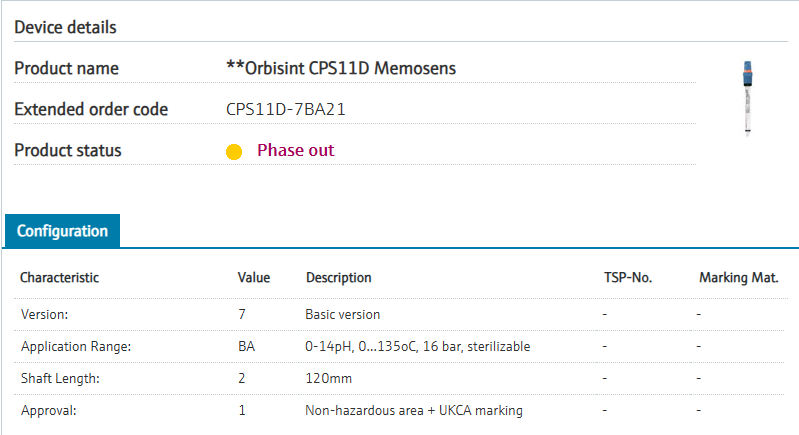Click the Device details heading

pos(65,27)
